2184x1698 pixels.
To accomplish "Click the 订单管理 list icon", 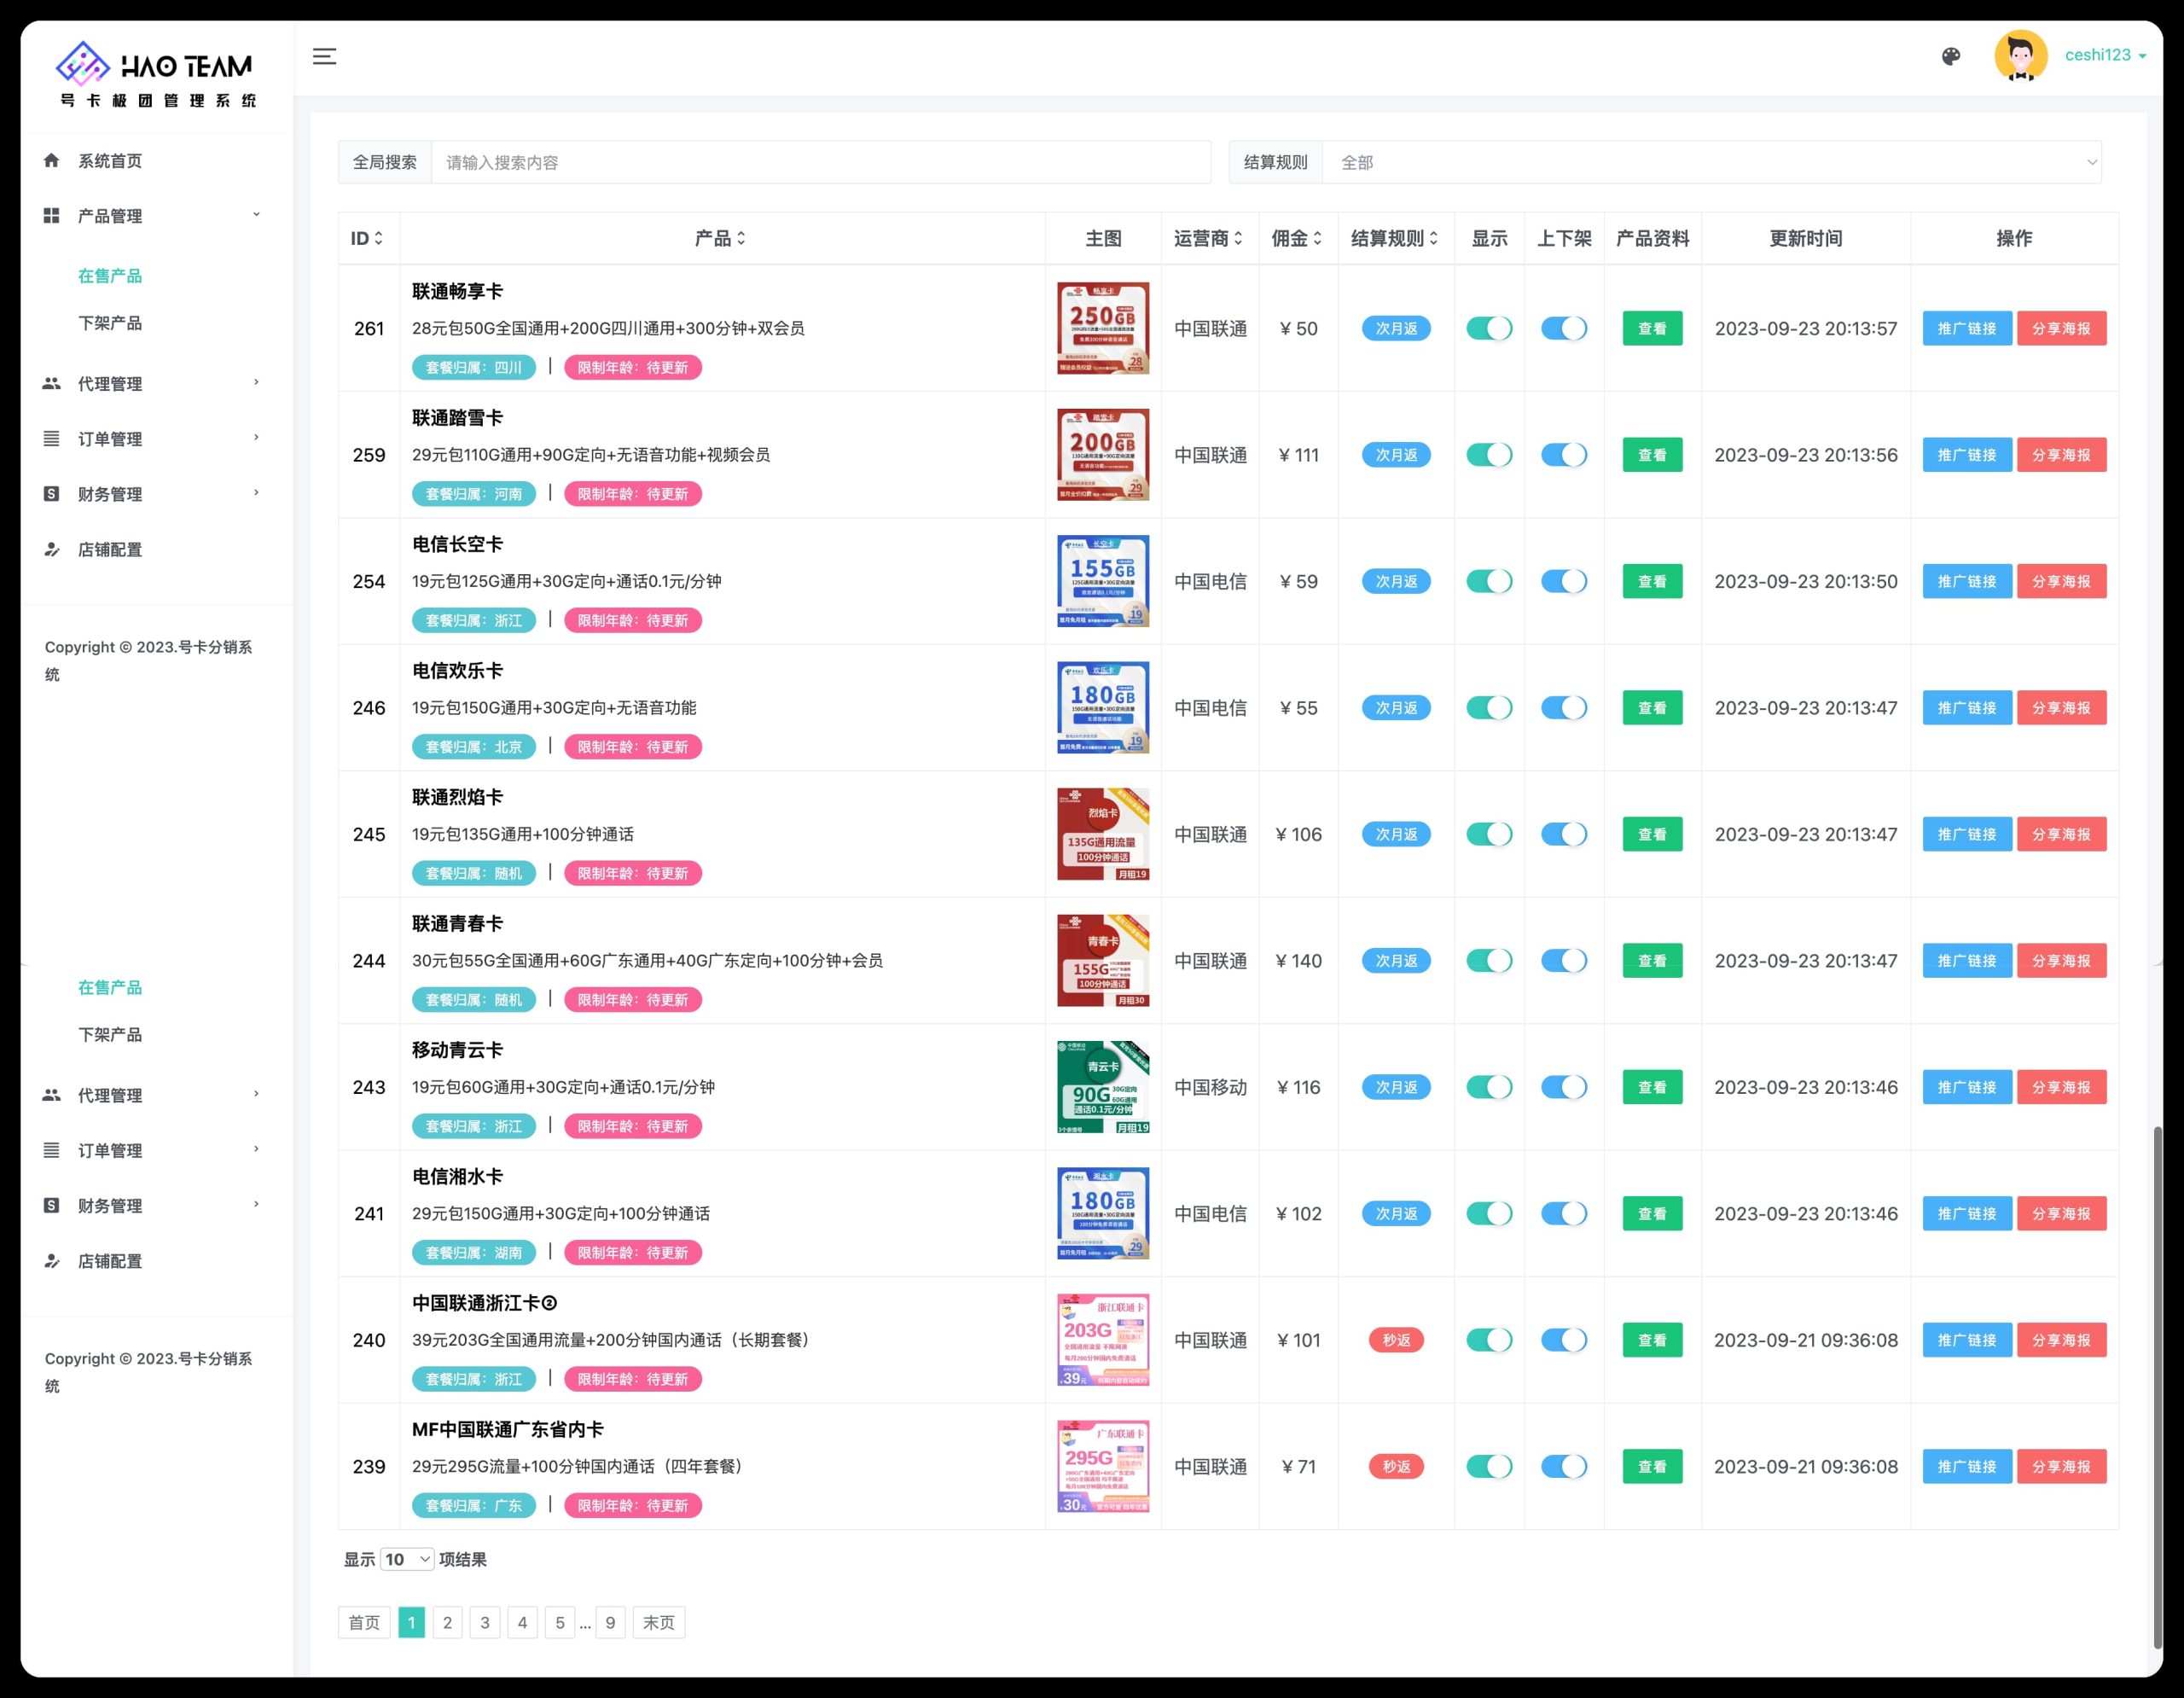I will point(51,438).
